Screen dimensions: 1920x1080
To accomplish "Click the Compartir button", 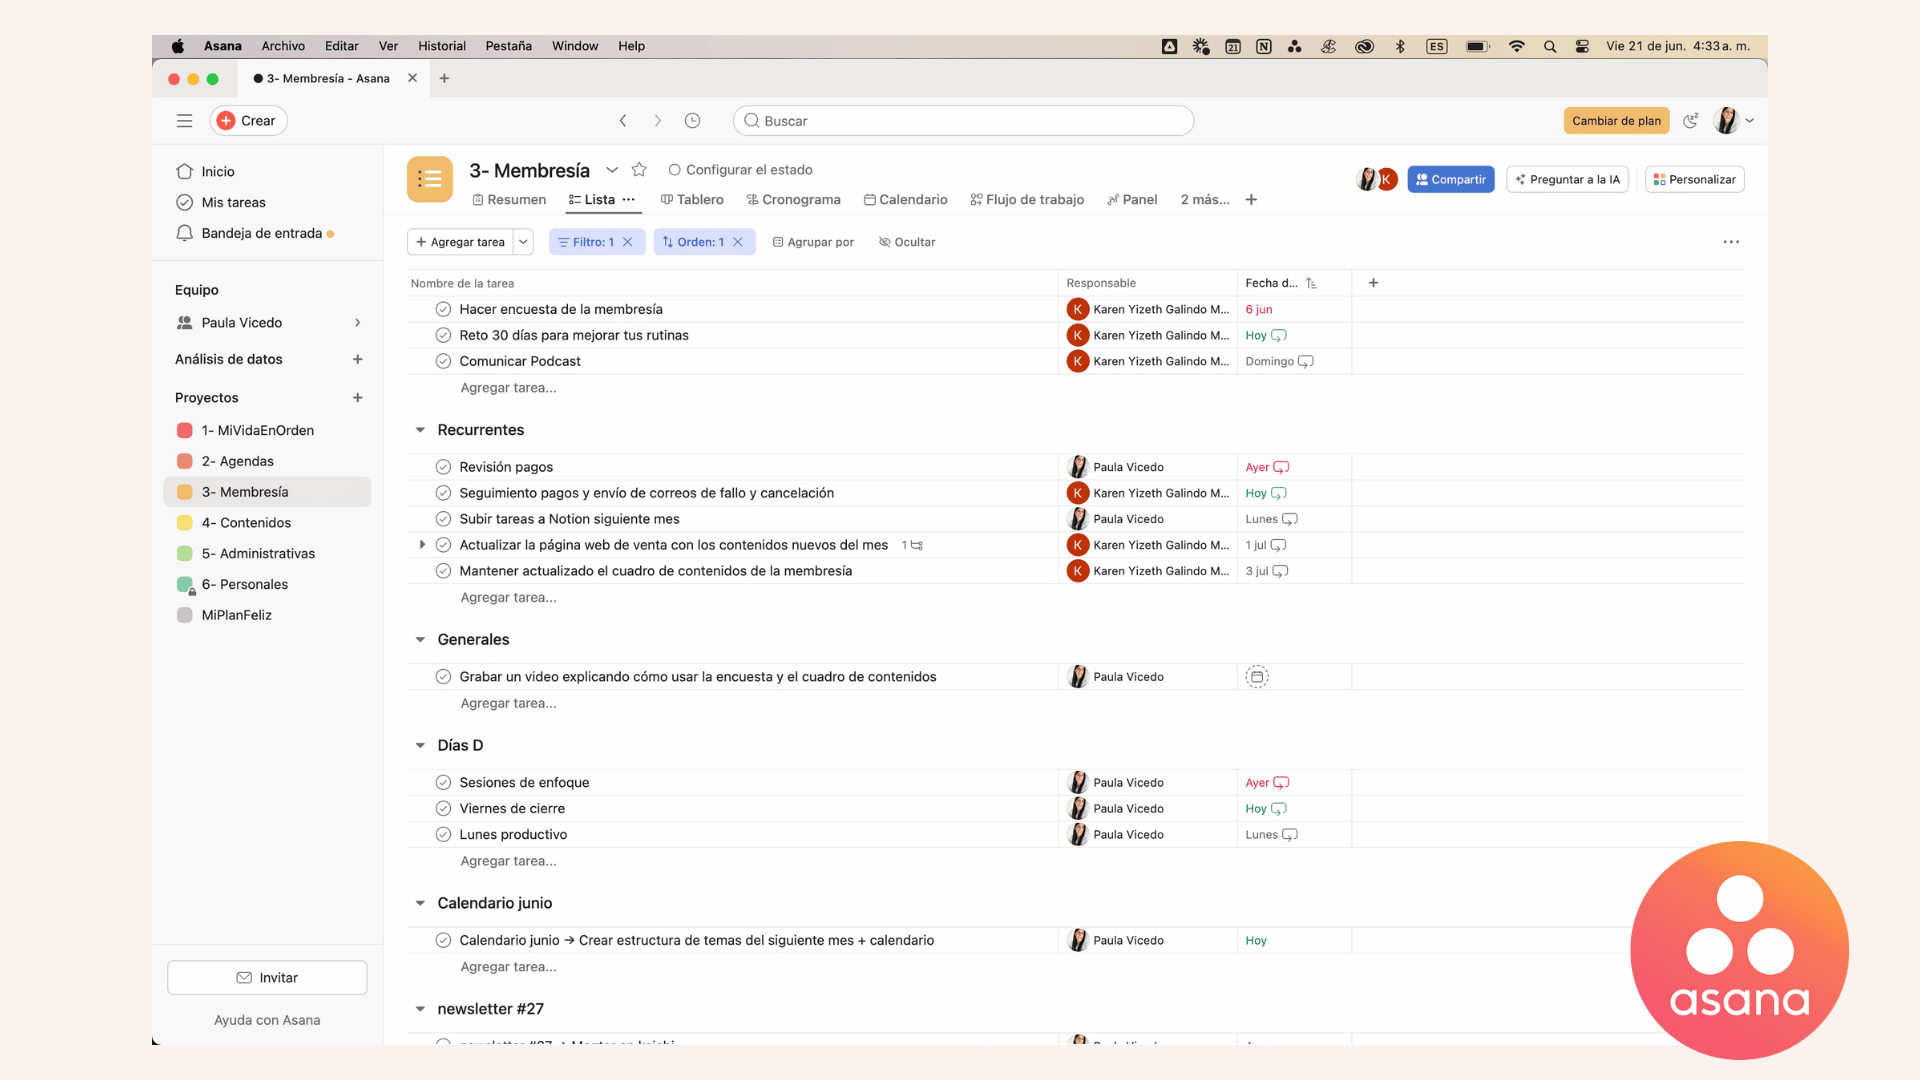I will pos(1450,180).
